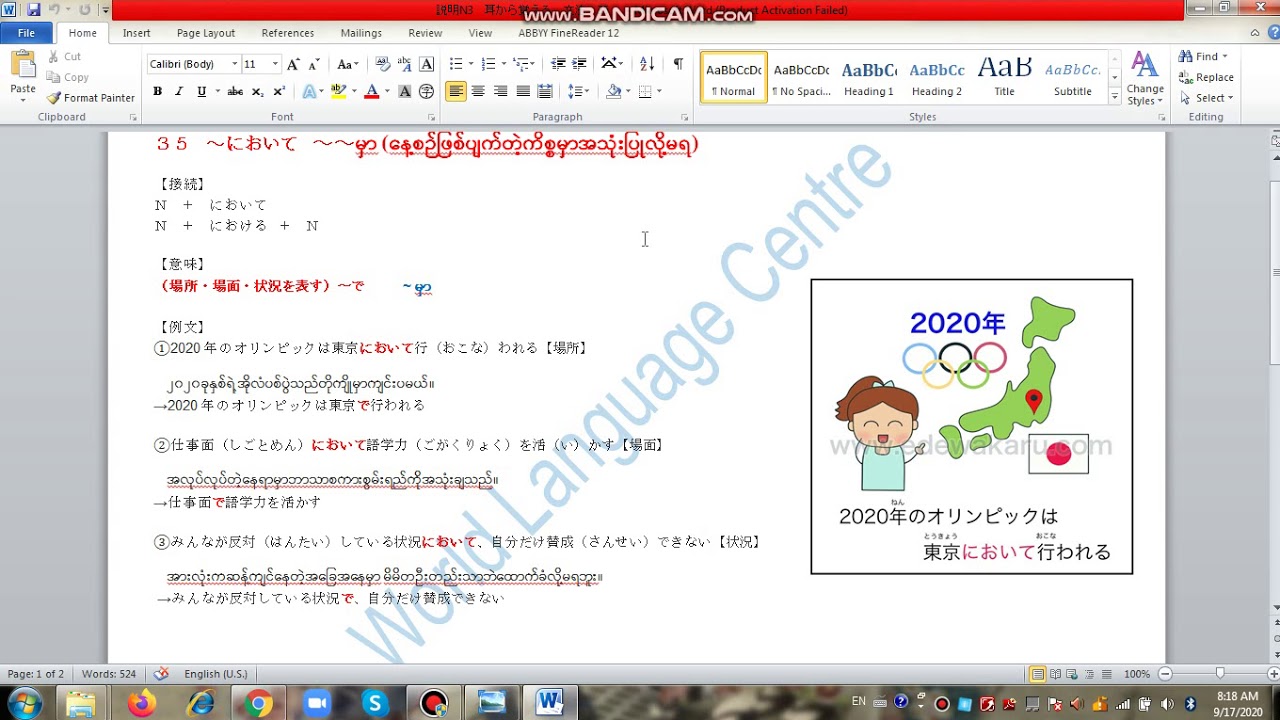Screen dimensions: 1280x720
Task: Toggle Align Text Right
Action: (500, 91)
